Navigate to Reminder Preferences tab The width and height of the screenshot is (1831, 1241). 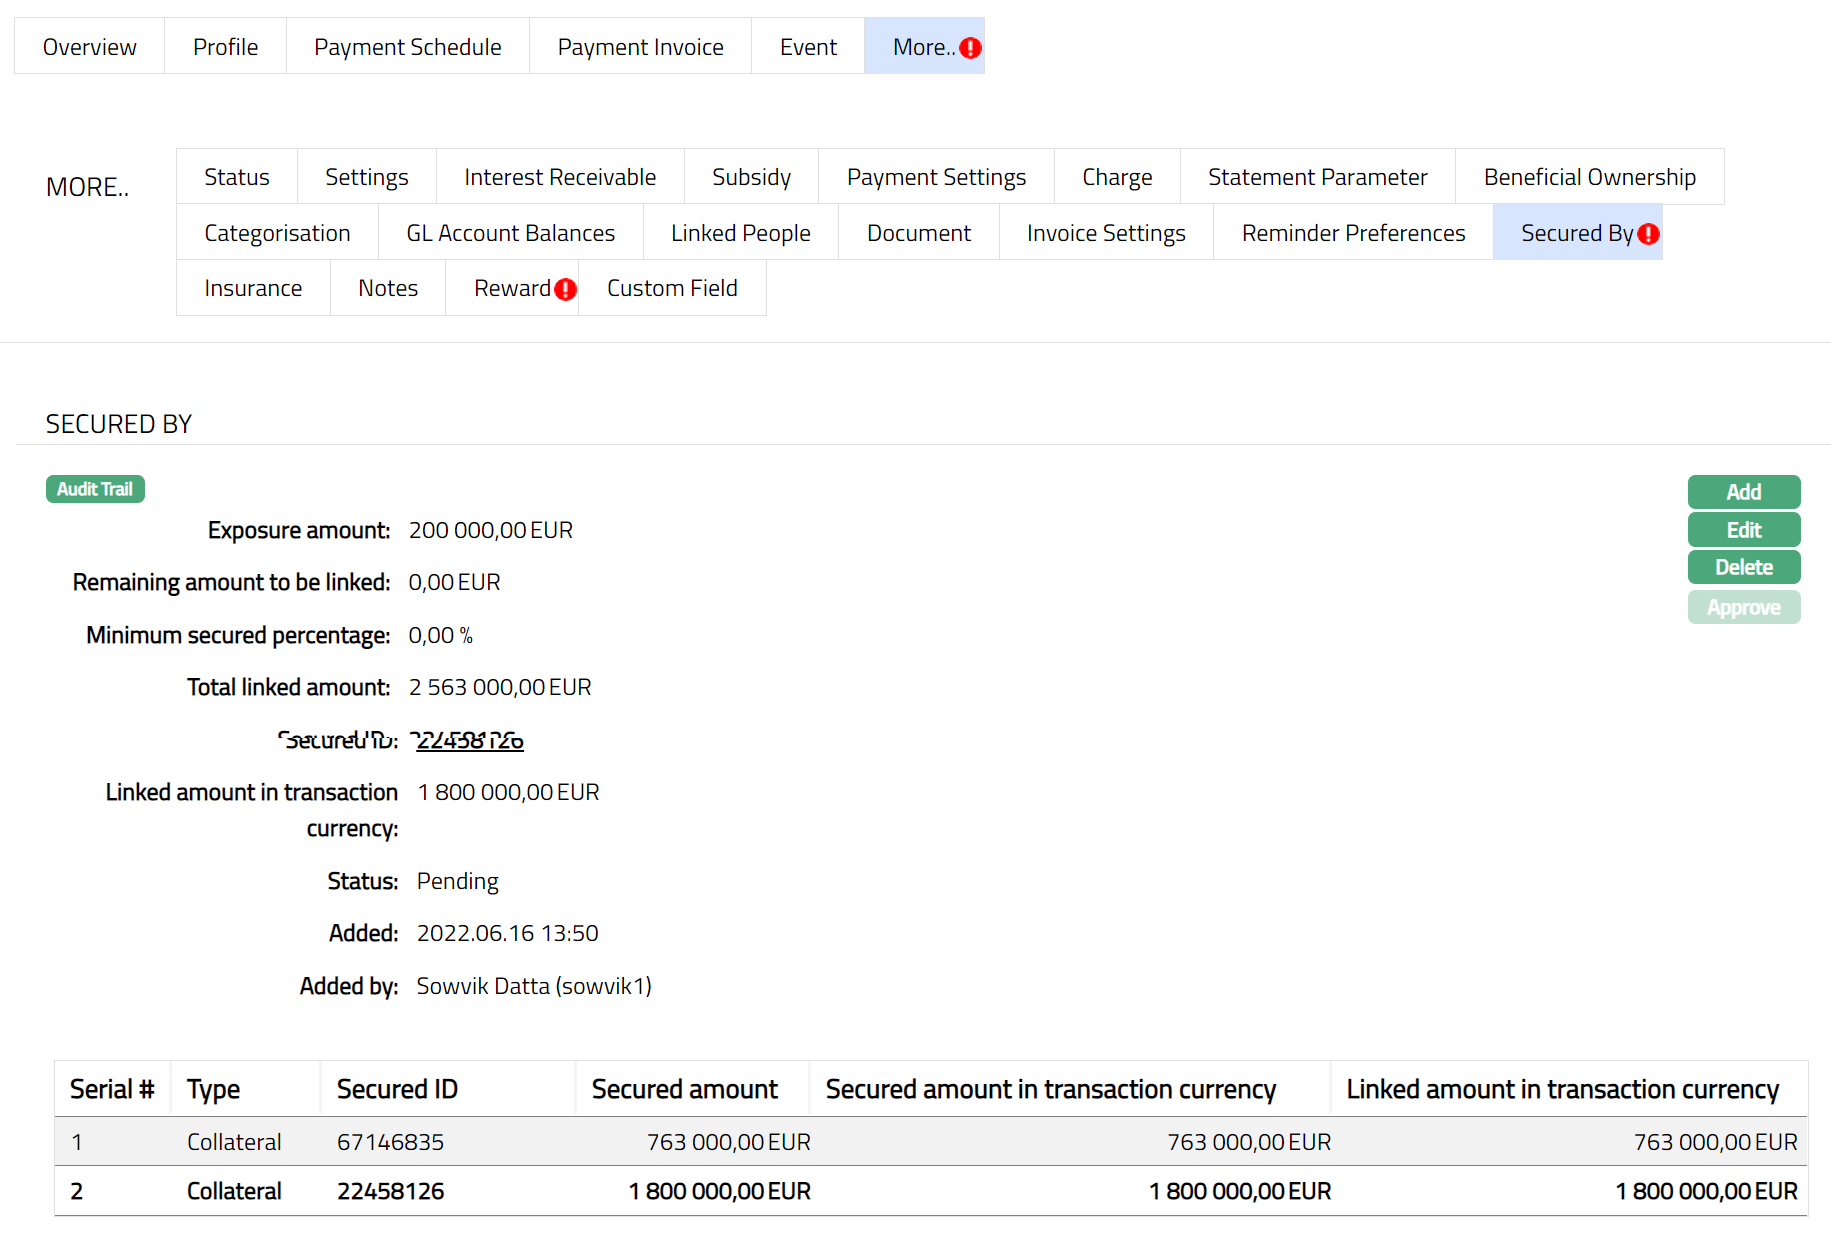click(x=1352, y=233)
